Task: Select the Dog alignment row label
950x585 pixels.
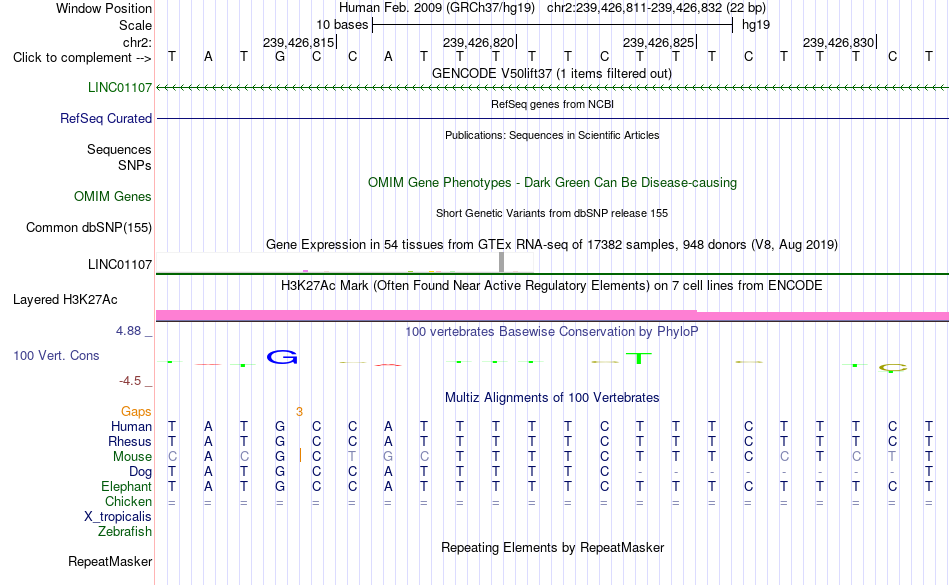Action: [140, 471]
